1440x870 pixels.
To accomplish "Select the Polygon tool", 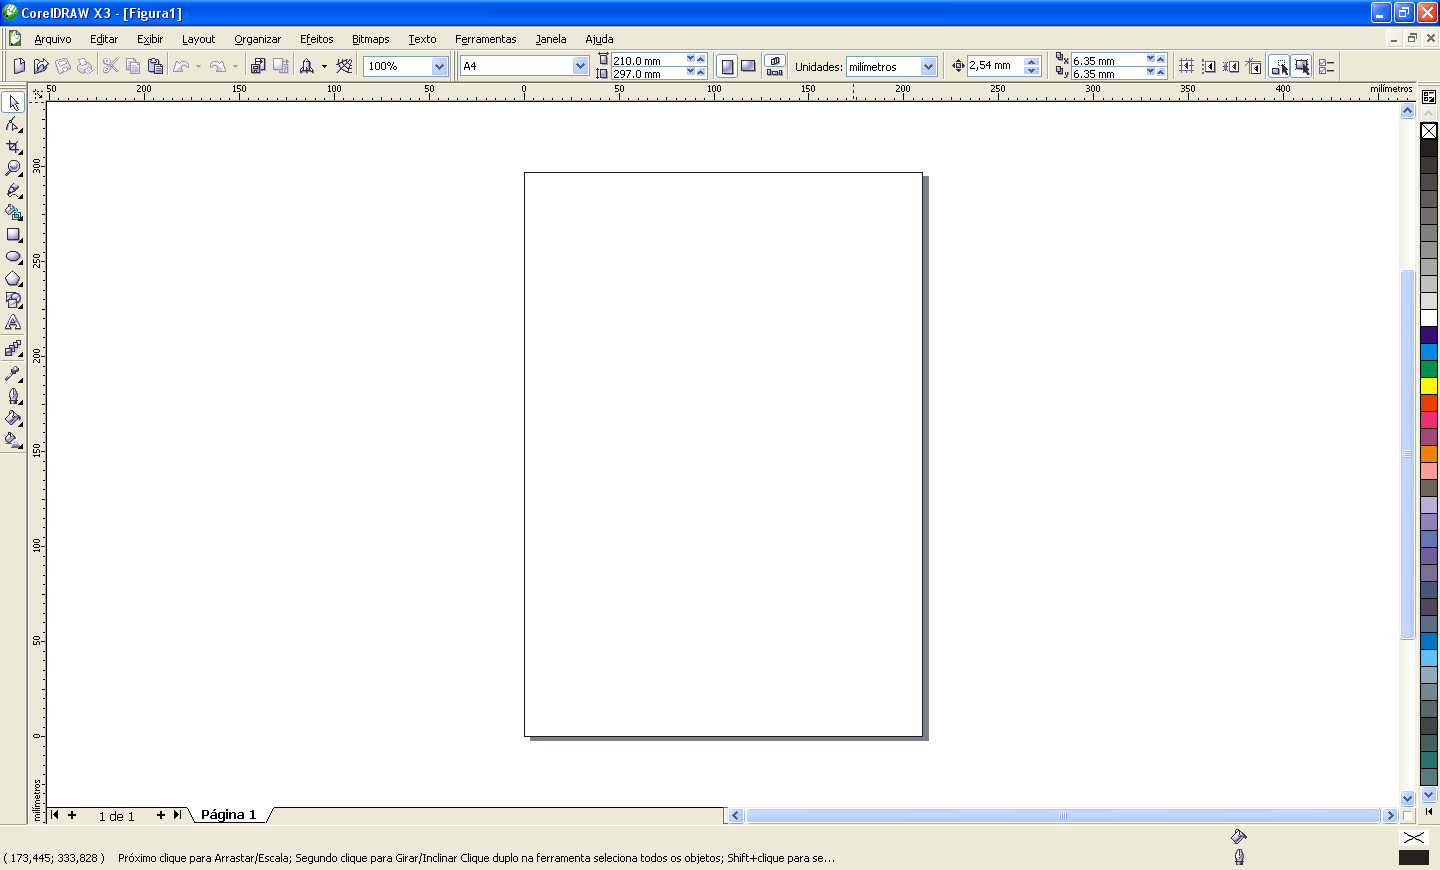I will tap(13, 279).
